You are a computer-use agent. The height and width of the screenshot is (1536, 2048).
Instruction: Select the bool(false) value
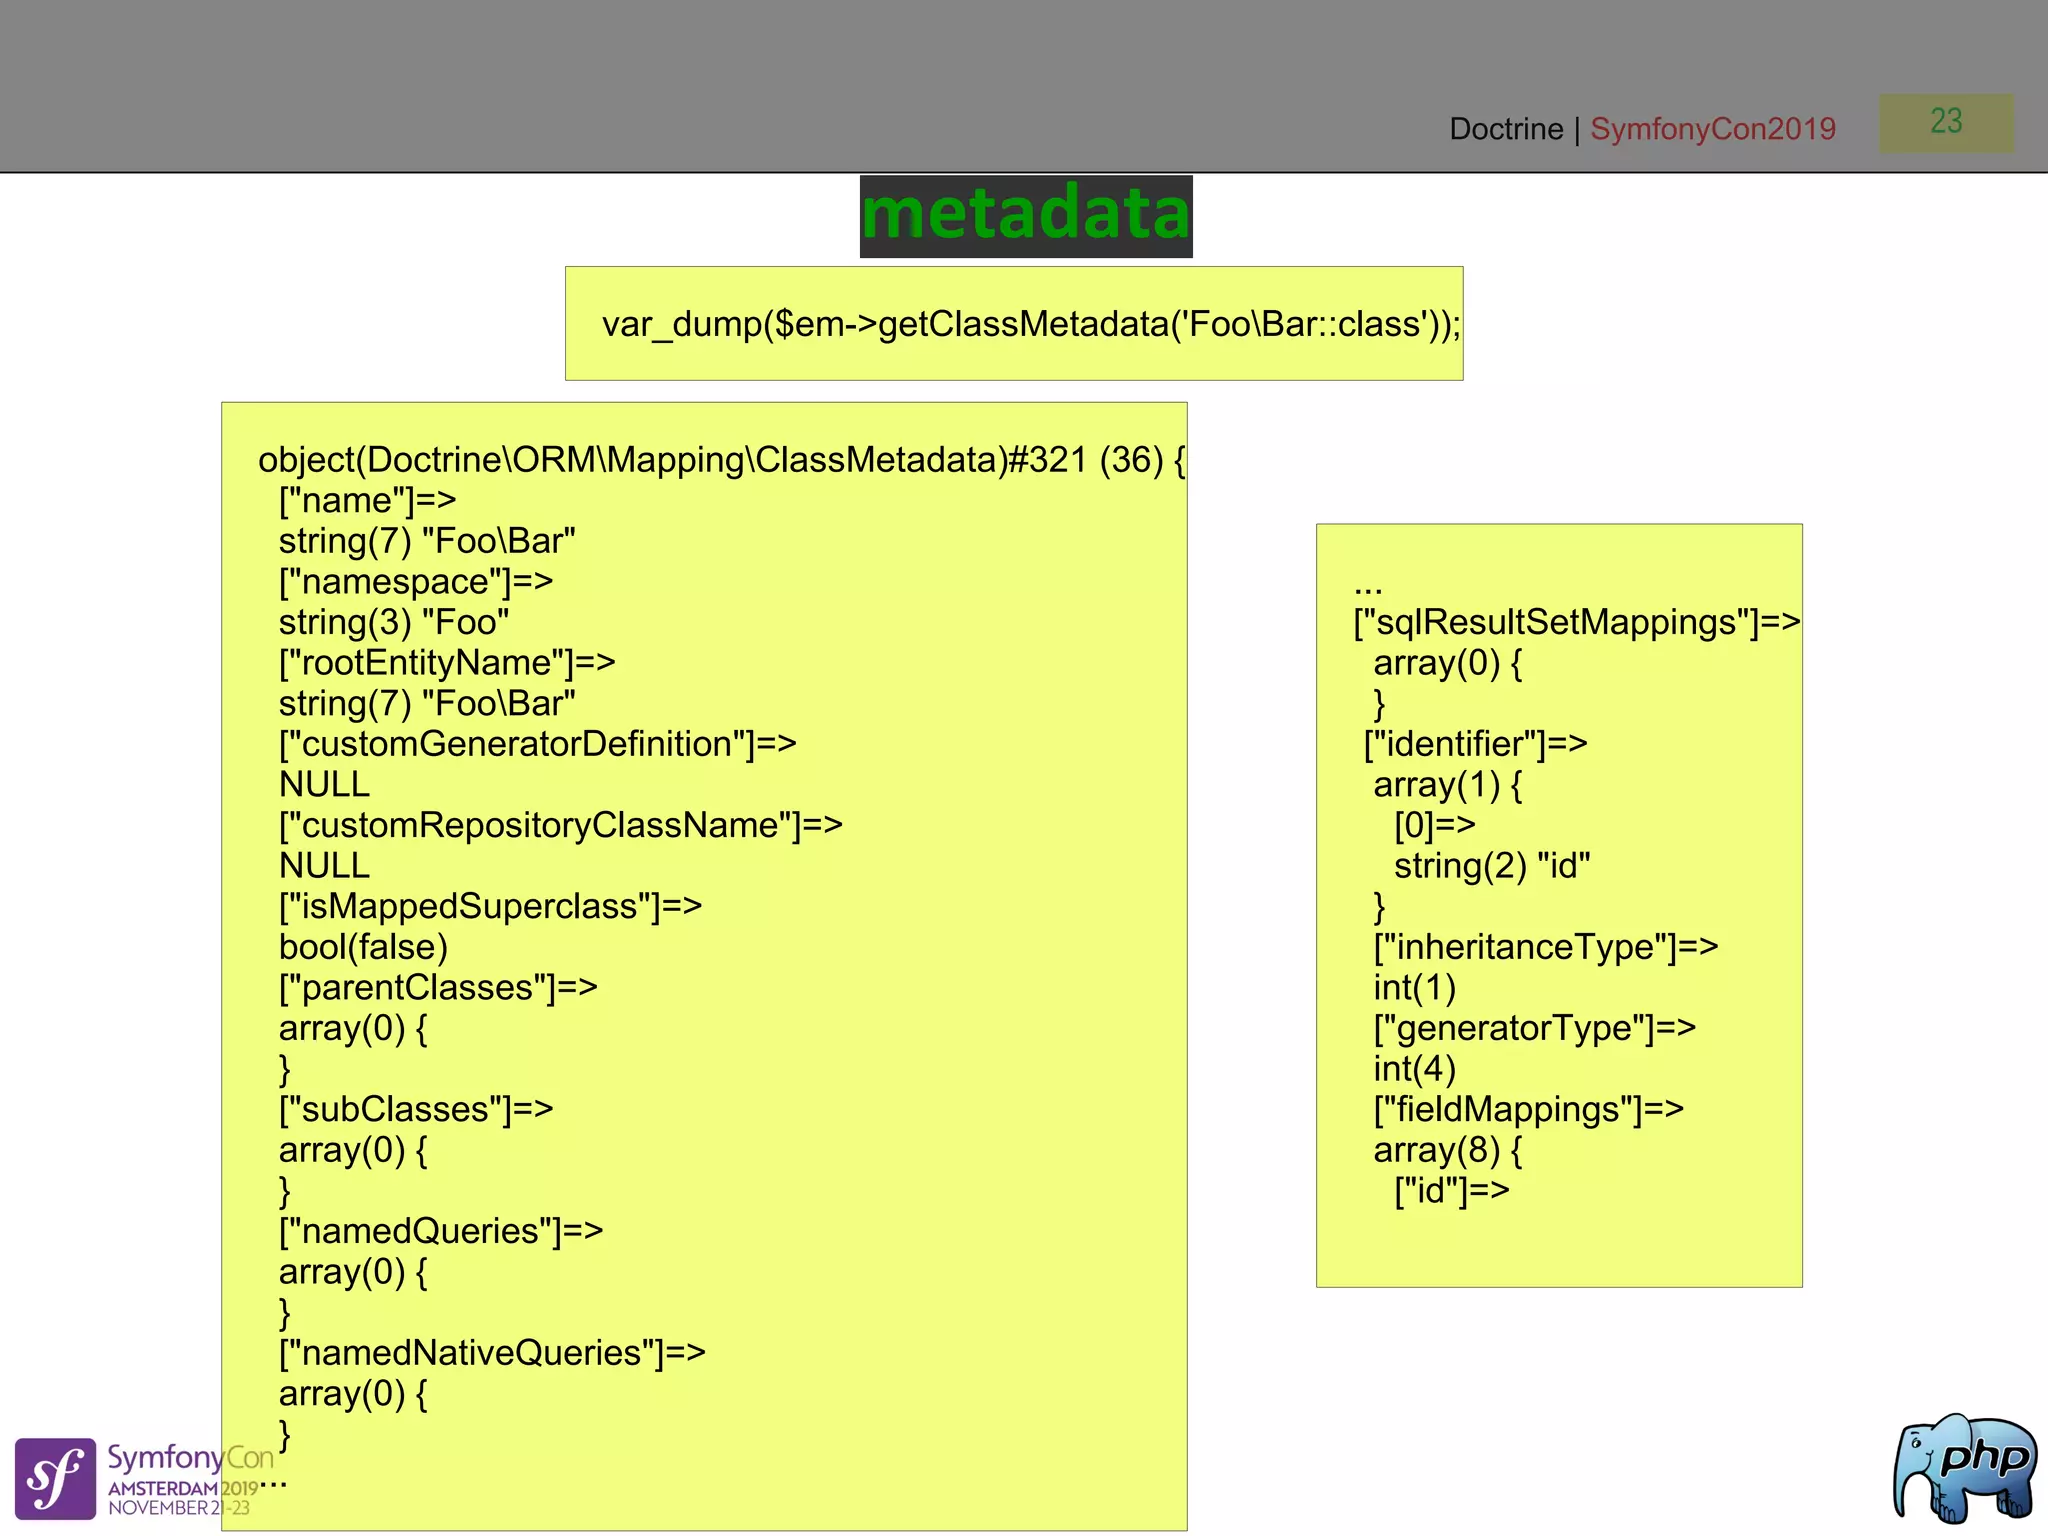pyautogui.click(x=363, y=947)
